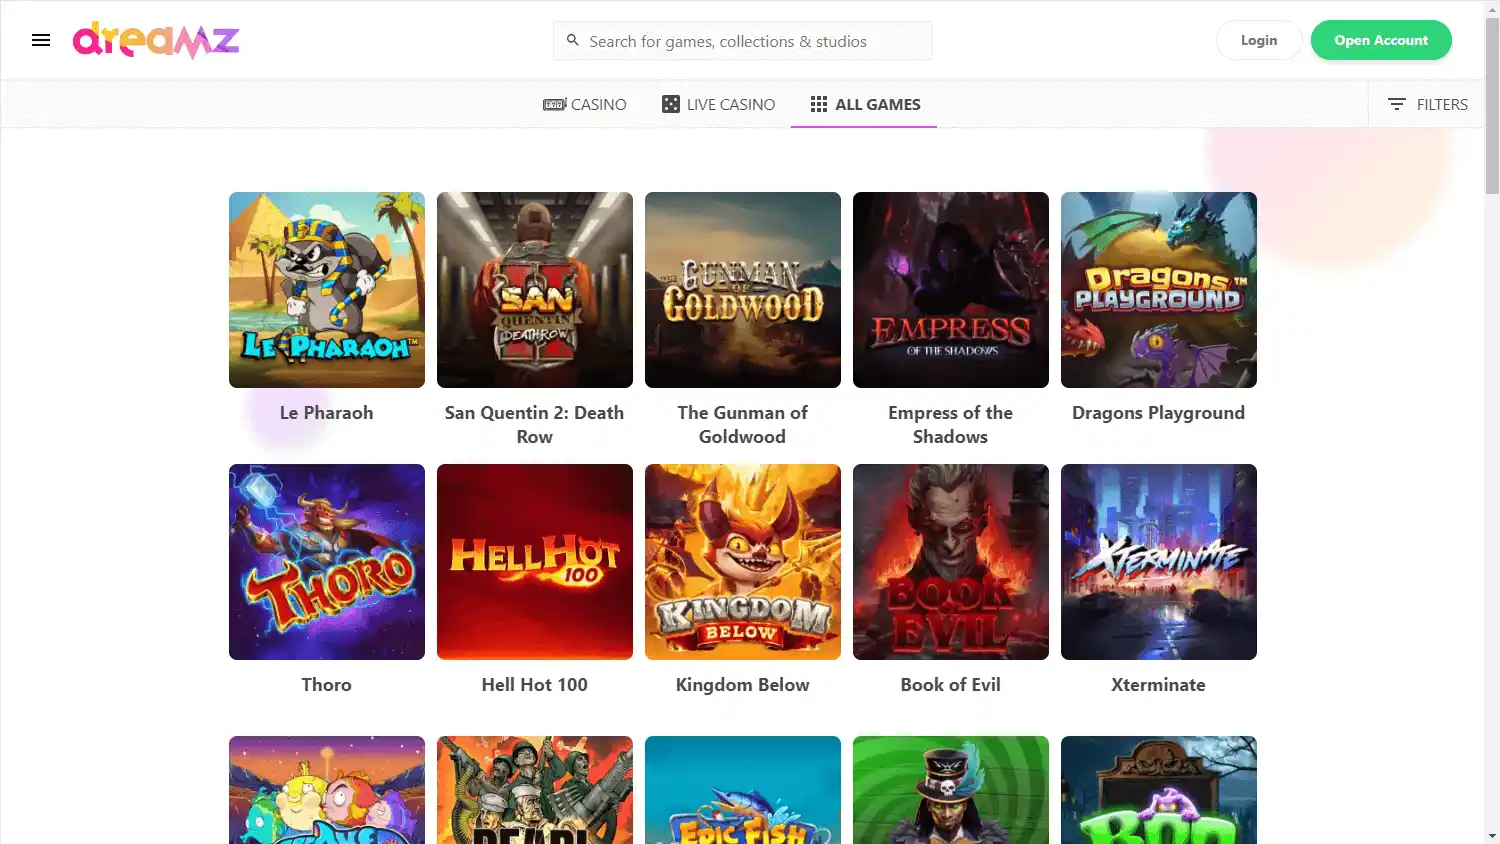The width and height of the screenshot is (1500, 844).
Task: Click the filters lines icon
Action: 1397,104
